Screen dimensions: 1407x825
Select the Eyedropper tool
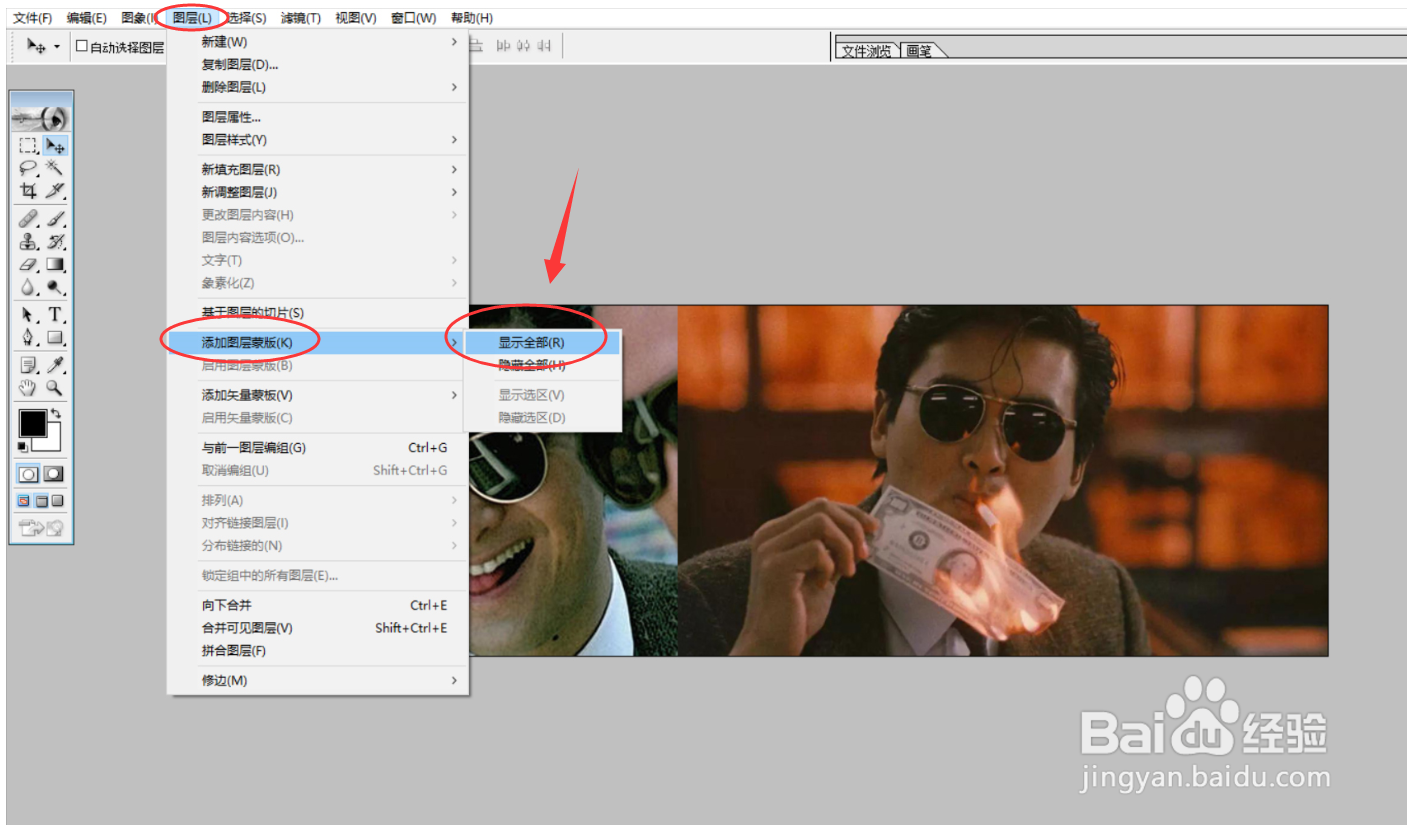(55, 365)
